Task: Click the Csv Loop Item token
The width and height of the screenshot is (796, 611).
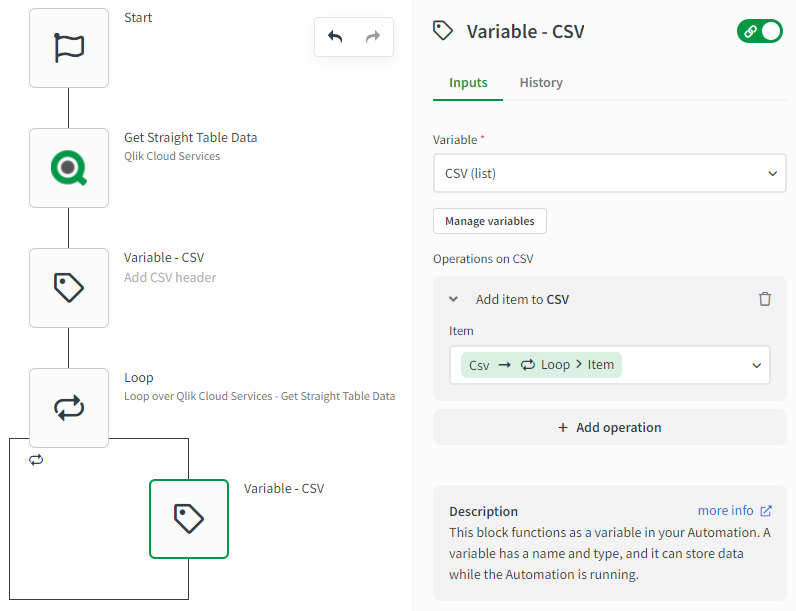Action: coord(541,365)
